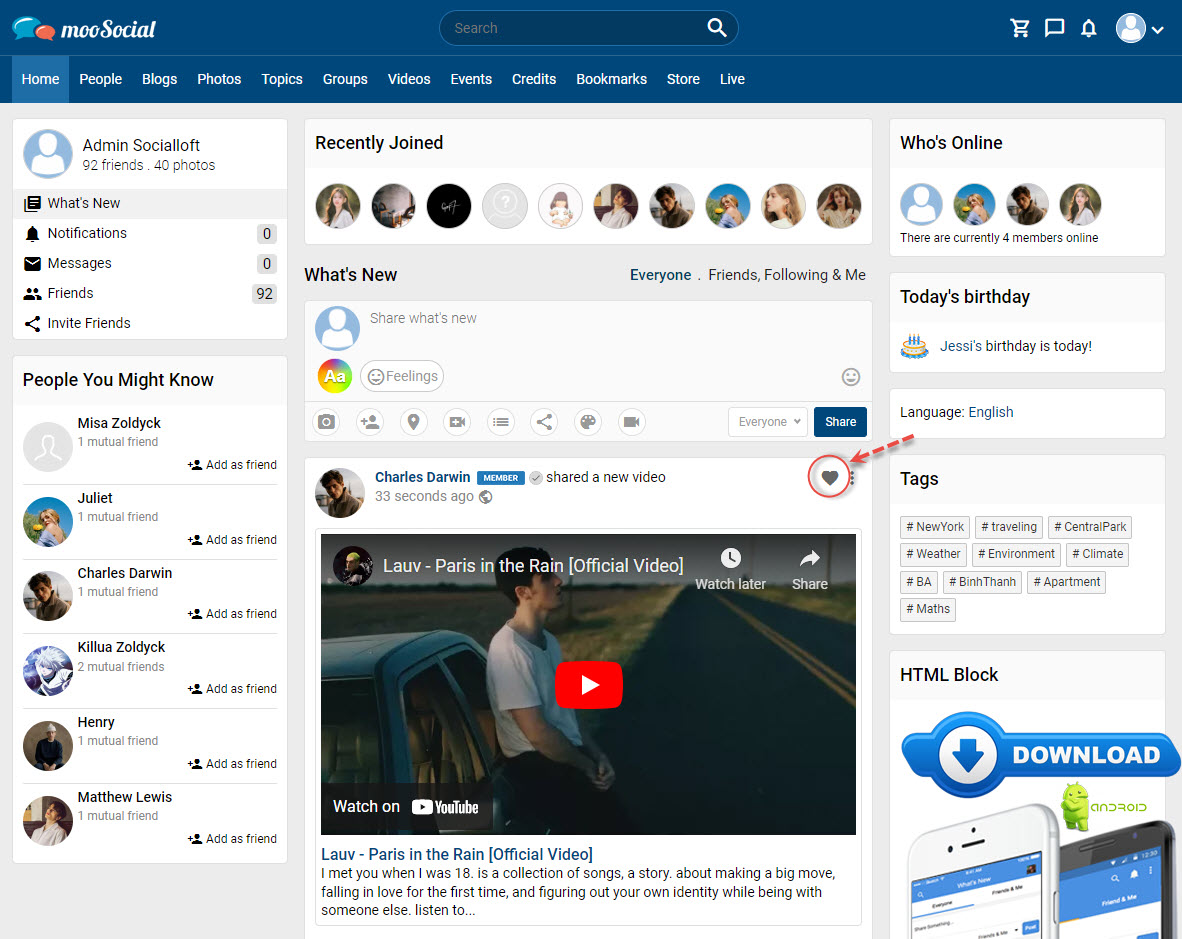The height and width of the screenshot is (939, 1182).
Task: Add Killua Zoldyck as friend
Action: (232, 689)
